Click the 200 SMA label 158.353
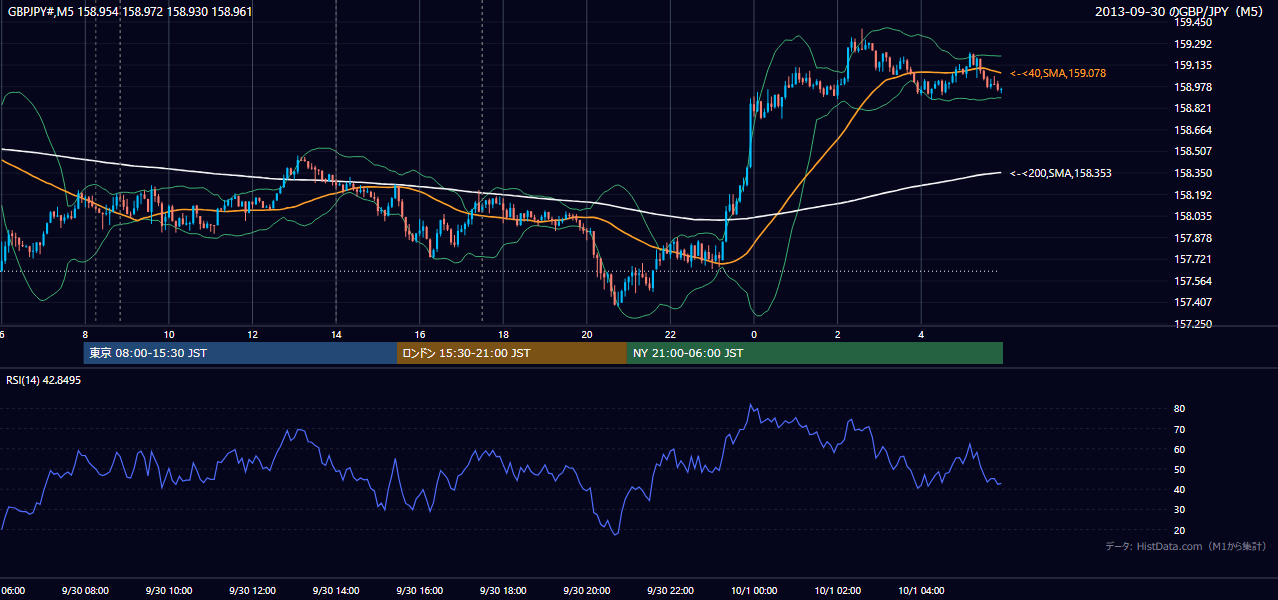The image size is (1278, 600). [x=1060, y=173]
